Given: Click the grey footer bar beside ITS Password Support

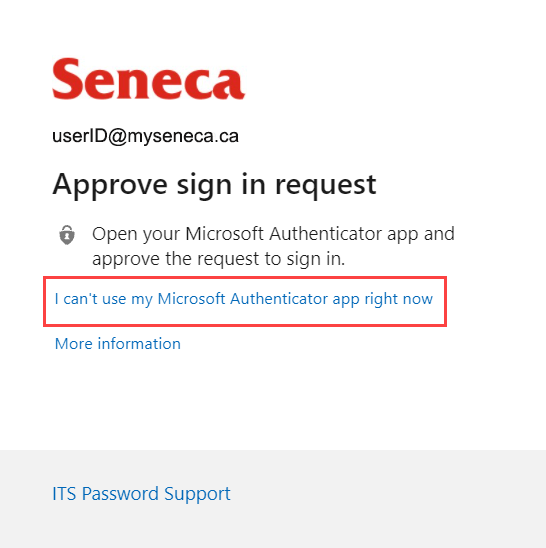Looking at the screenshot, I should pyautogui.click(x=385, y=494).
